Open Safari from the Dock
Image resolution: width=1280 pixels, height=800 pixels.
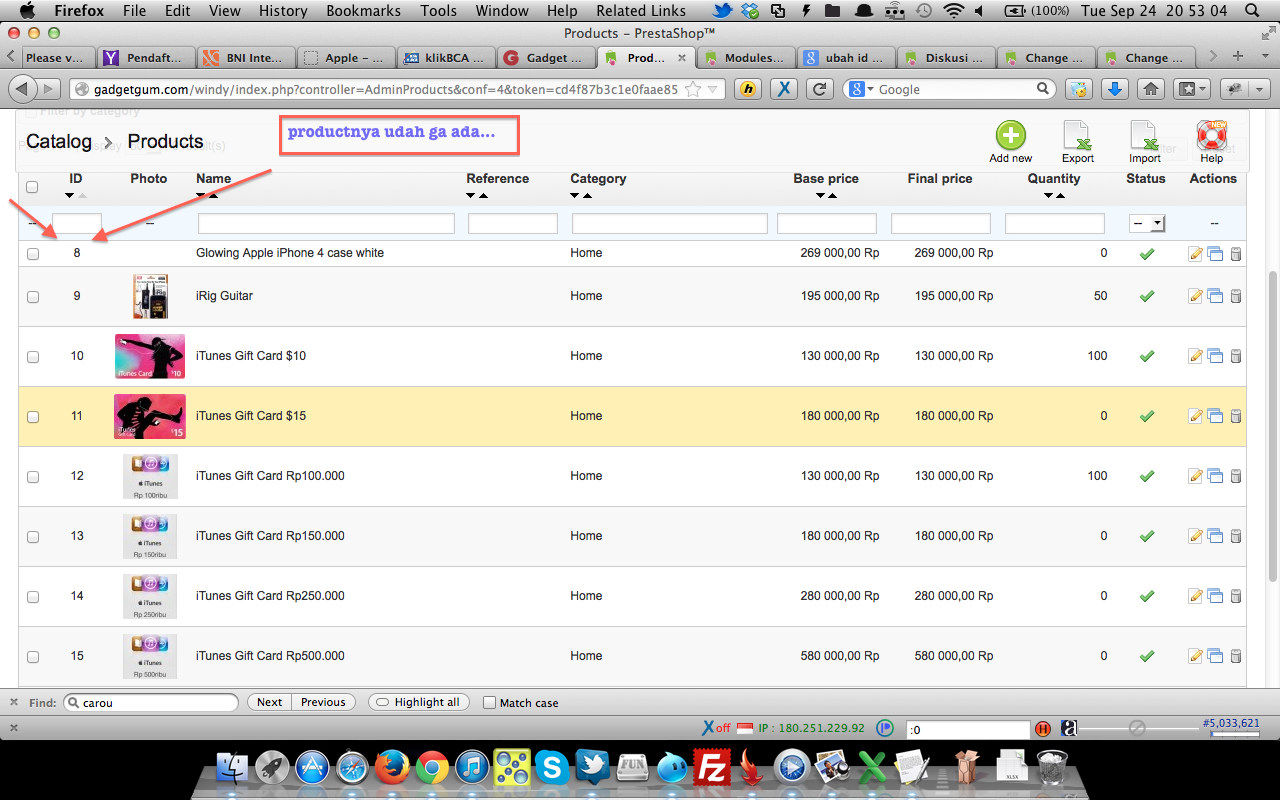pos(352,767)
